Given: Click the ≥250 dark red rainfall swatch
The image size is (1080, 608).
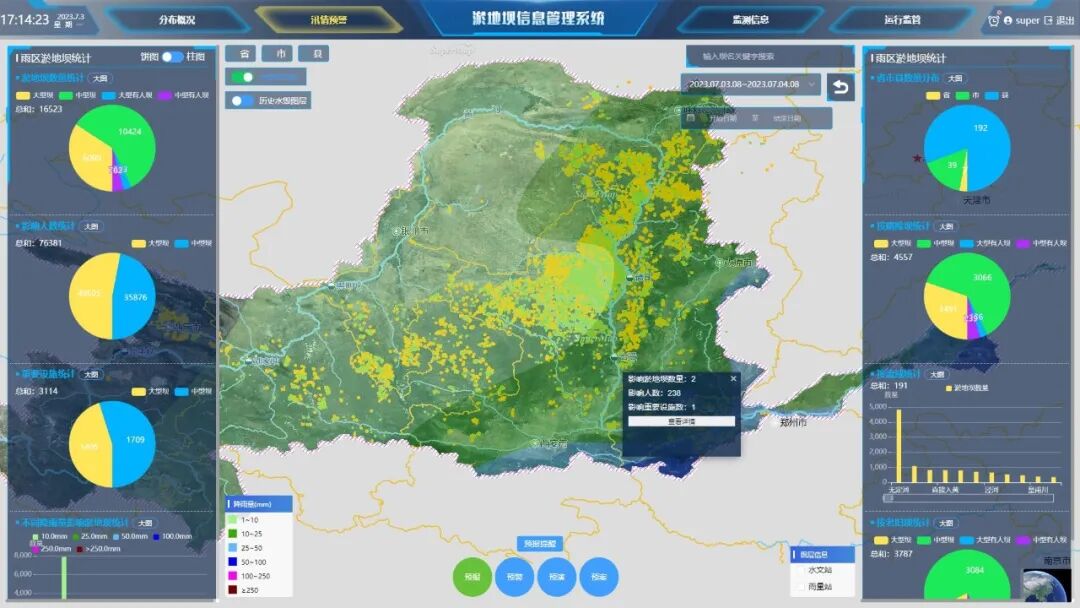Looking at the screenshot, I should click(233, 590).
